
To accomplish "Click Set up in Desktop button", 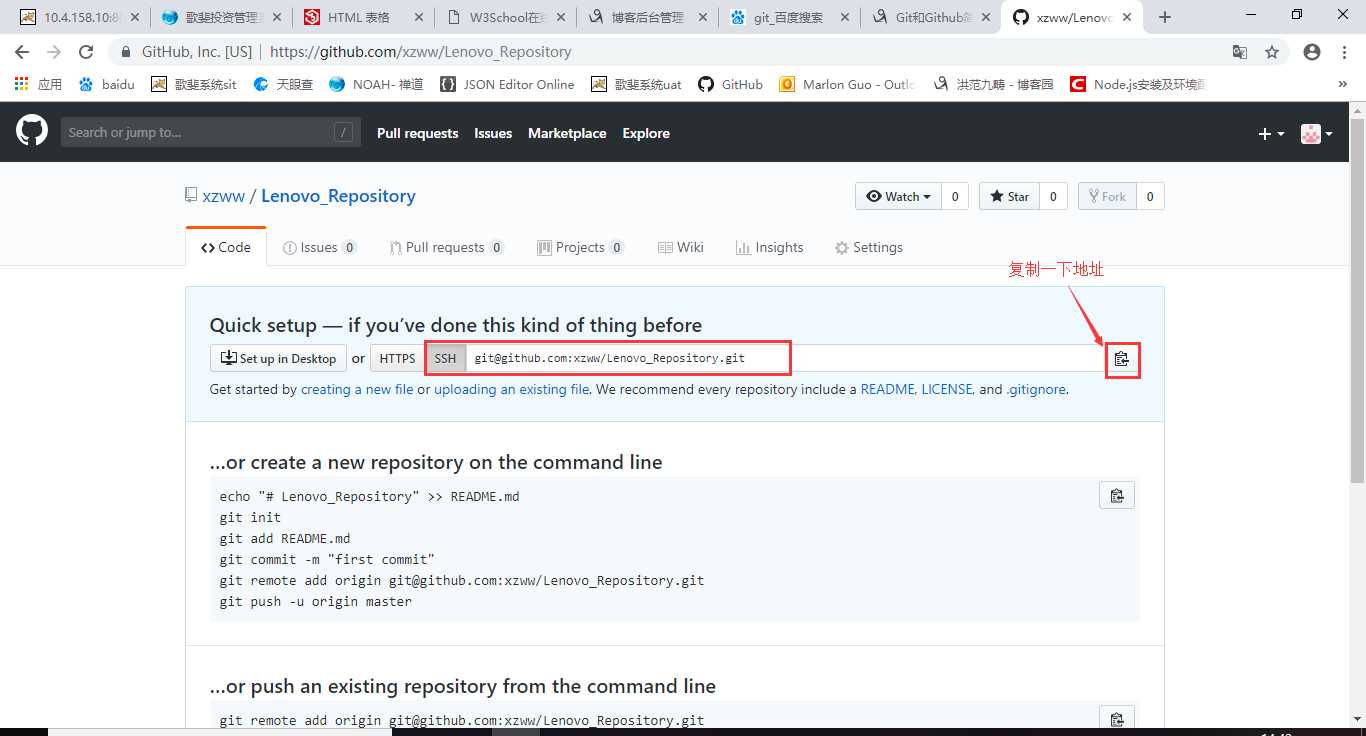I will 278,358.
